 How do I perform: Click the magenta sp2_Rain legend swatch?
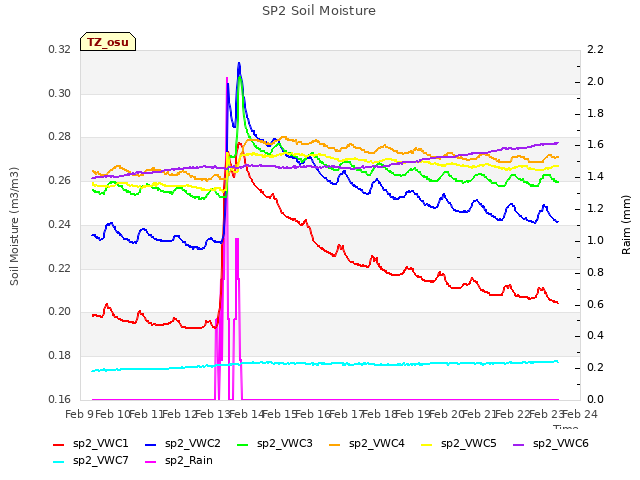pyautogui.click(x=151, y=462)
